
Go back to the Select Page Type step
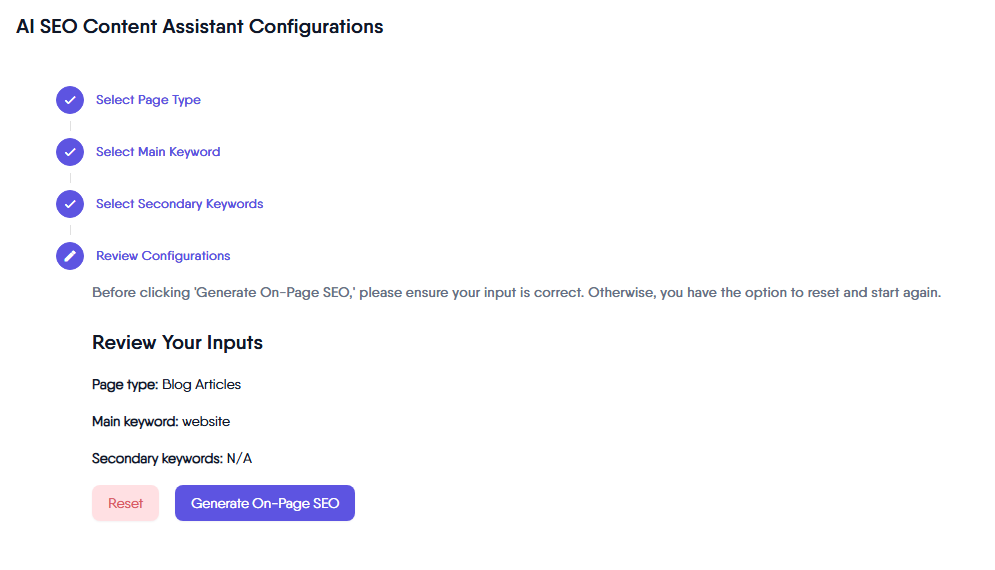[x=148, y=100]
